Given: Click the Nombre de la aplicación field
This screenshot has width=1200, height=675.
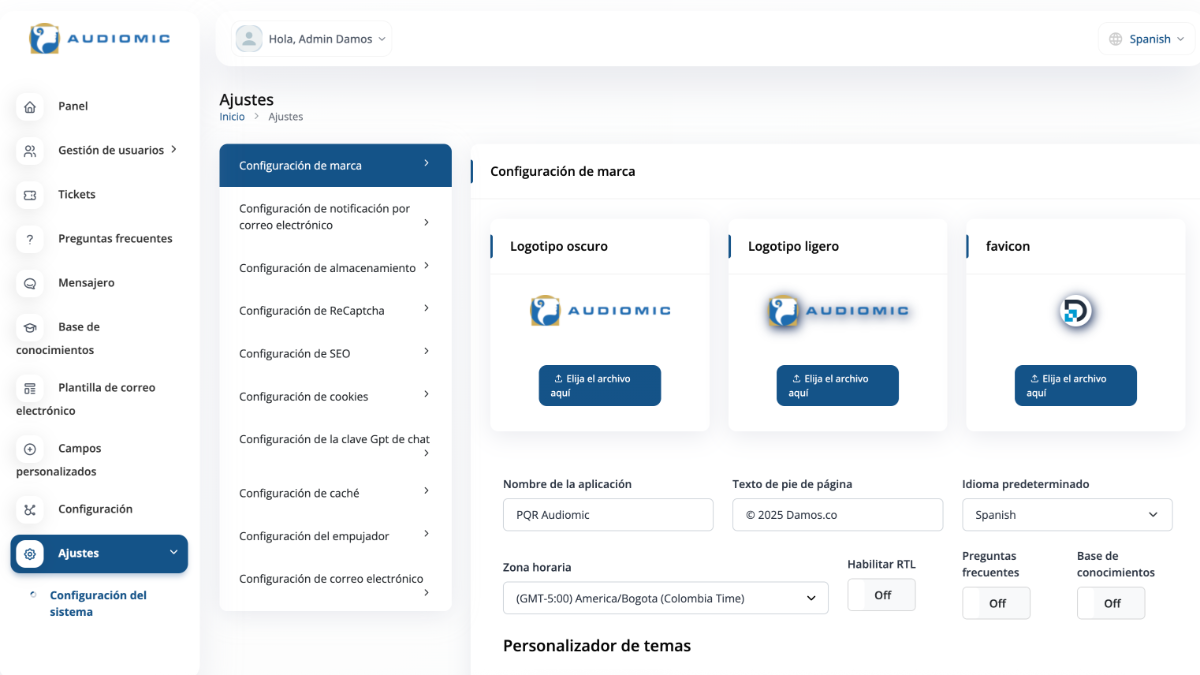Looking at the screenshot, I should tap(608, 515).
